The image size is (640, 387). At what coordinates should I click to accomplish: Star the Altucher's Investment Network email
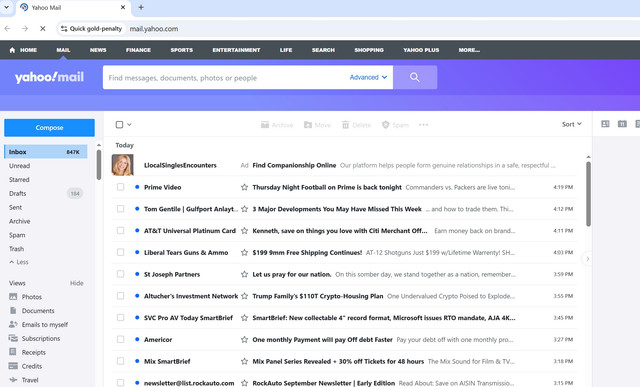pyautogui.click(x=244, y=296)
